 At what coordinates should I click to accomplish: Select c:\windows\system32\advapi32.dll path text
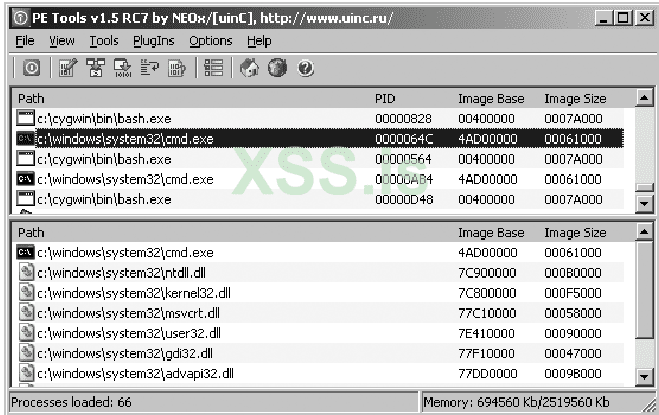(x=135, y=374)
